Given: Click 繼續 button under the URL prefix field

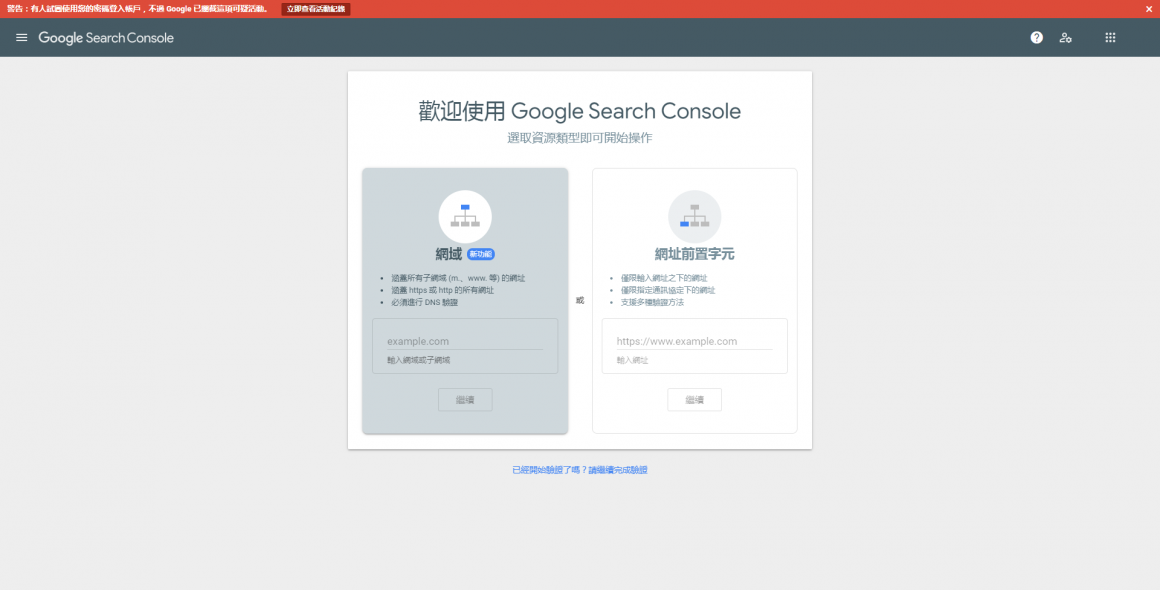Looking at the screenshot, I should (x=695, y=400).
